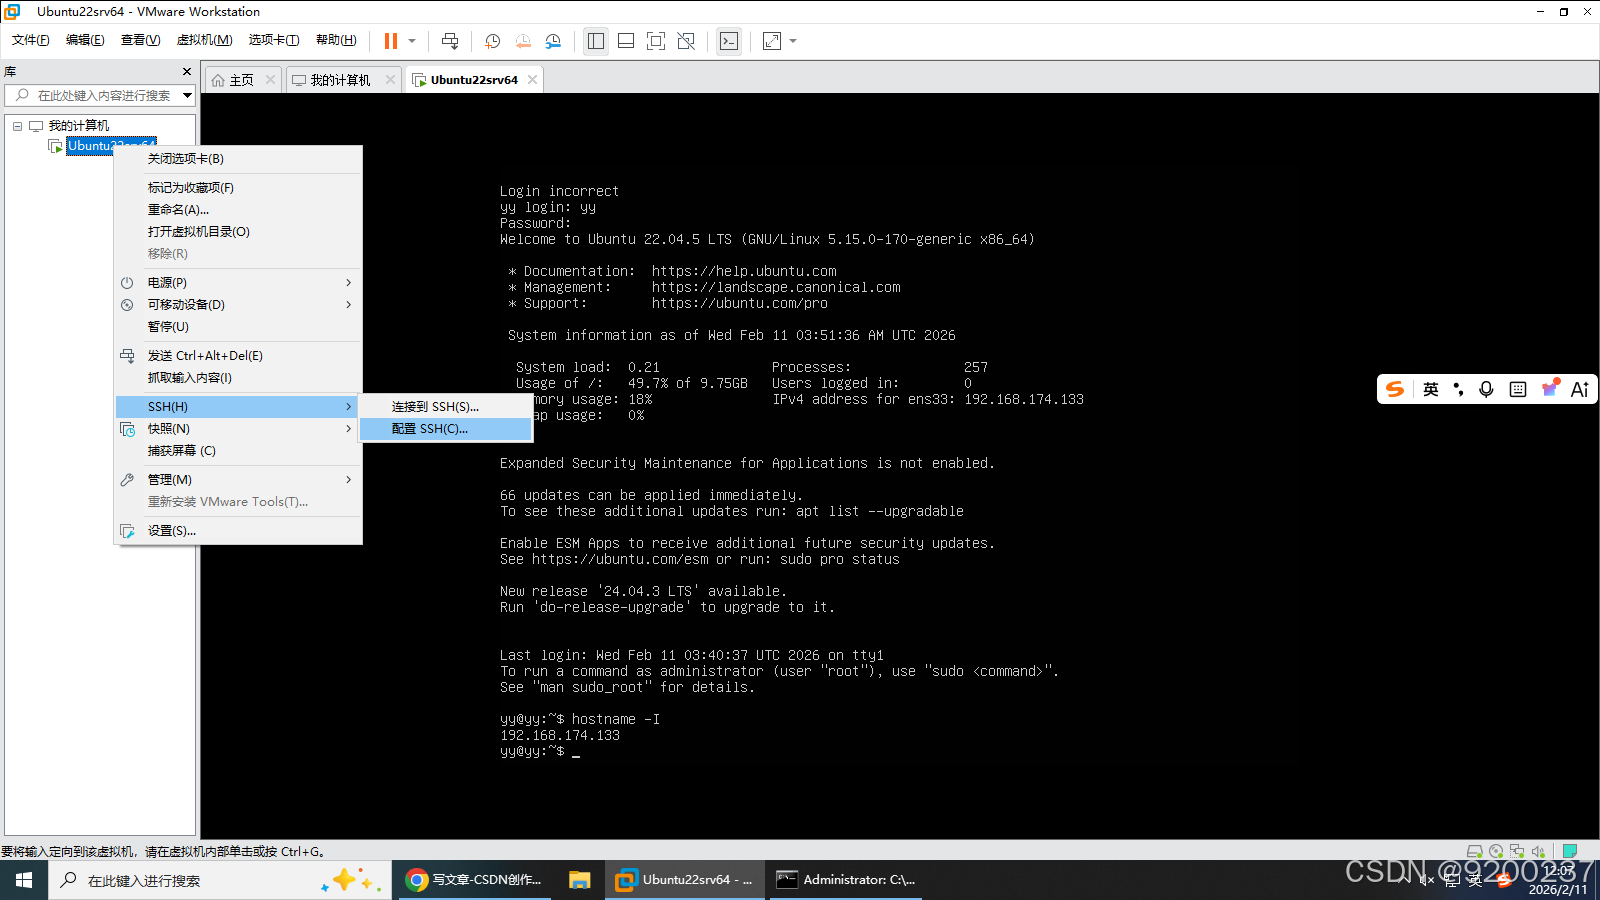The width and height of the screenshot is (1600, 900).
Task: Click the teal message log icon
Action: point(1570,852)
